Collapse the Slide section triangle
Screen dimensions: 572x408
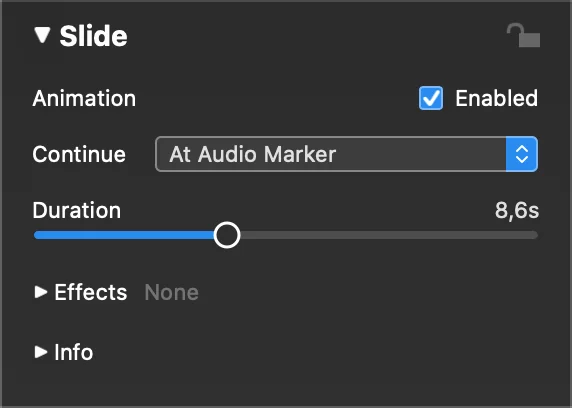[x=42, y=35]
